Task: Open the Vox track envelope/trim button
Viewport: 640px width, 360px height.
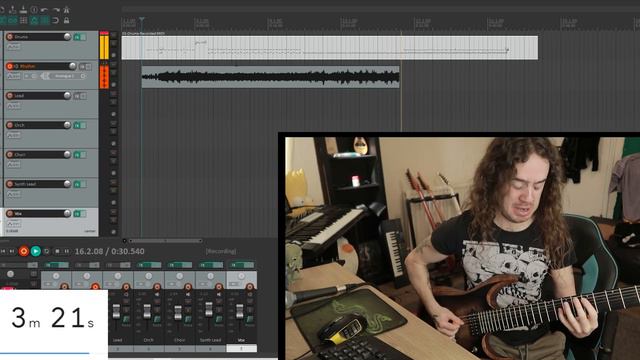Action: click(x=14, y=224)
